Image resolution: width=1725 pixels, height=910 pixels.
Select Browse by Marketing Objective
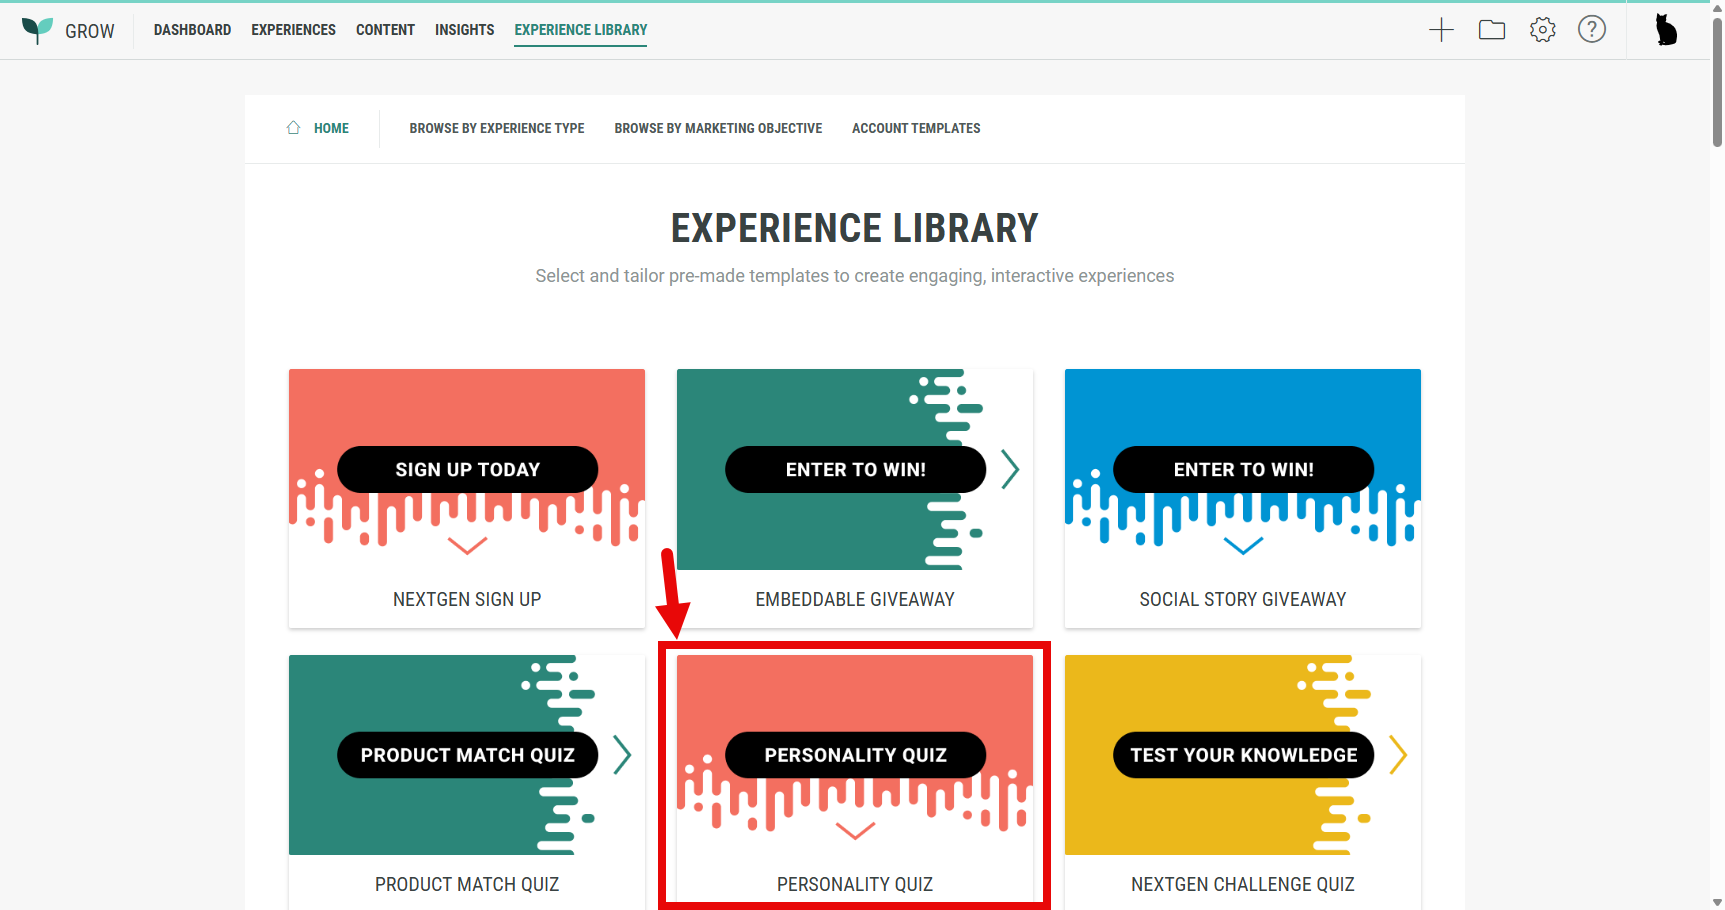718,128
